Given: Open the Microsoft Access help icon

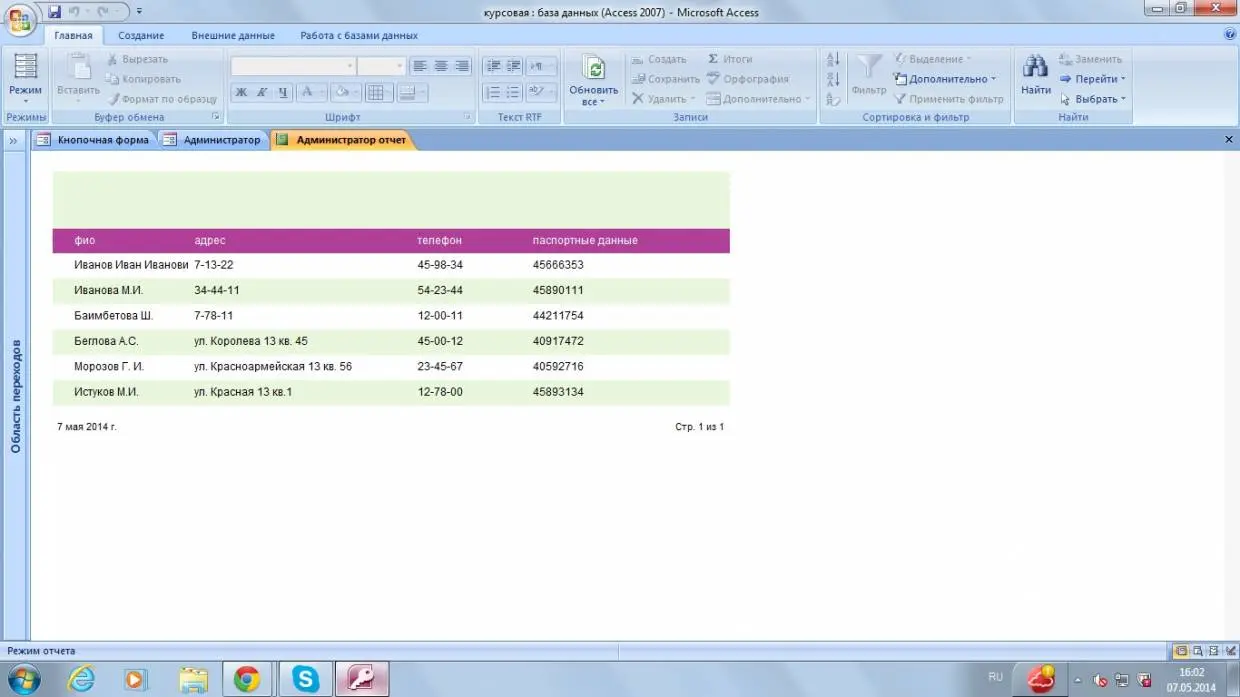Looking at the screenshot, I should point(1230,35).
